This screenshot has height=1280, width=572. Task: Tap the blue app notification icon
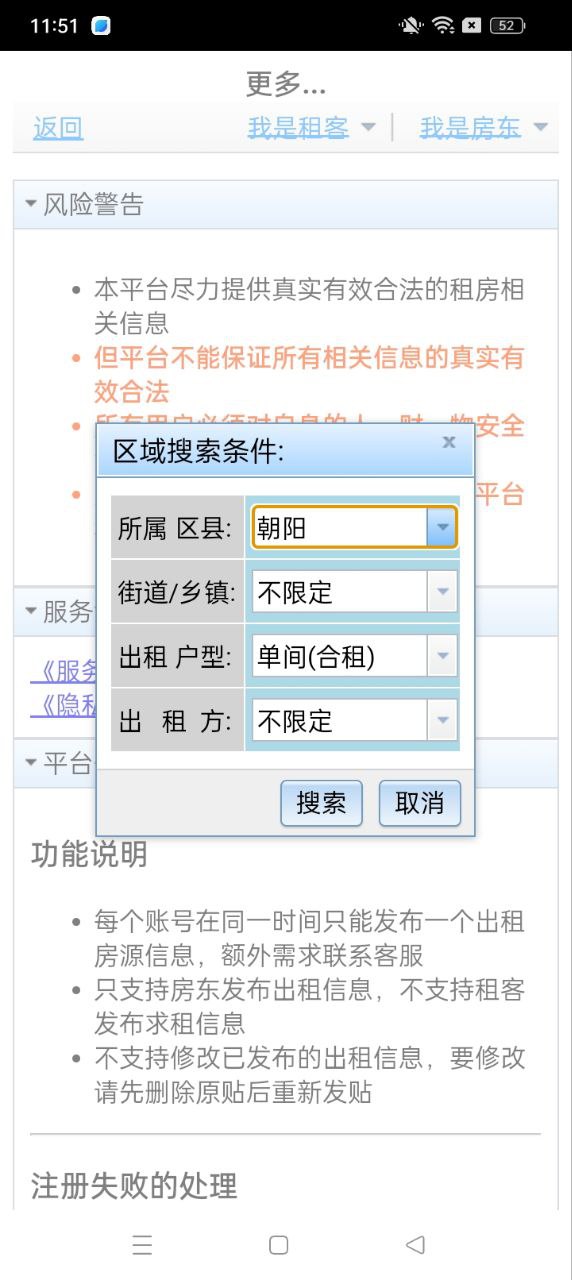point(100,26)
